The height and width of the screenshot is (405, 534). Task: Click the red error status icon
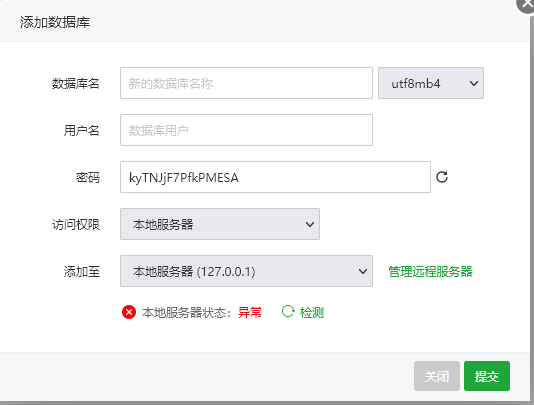coord(129,312)
